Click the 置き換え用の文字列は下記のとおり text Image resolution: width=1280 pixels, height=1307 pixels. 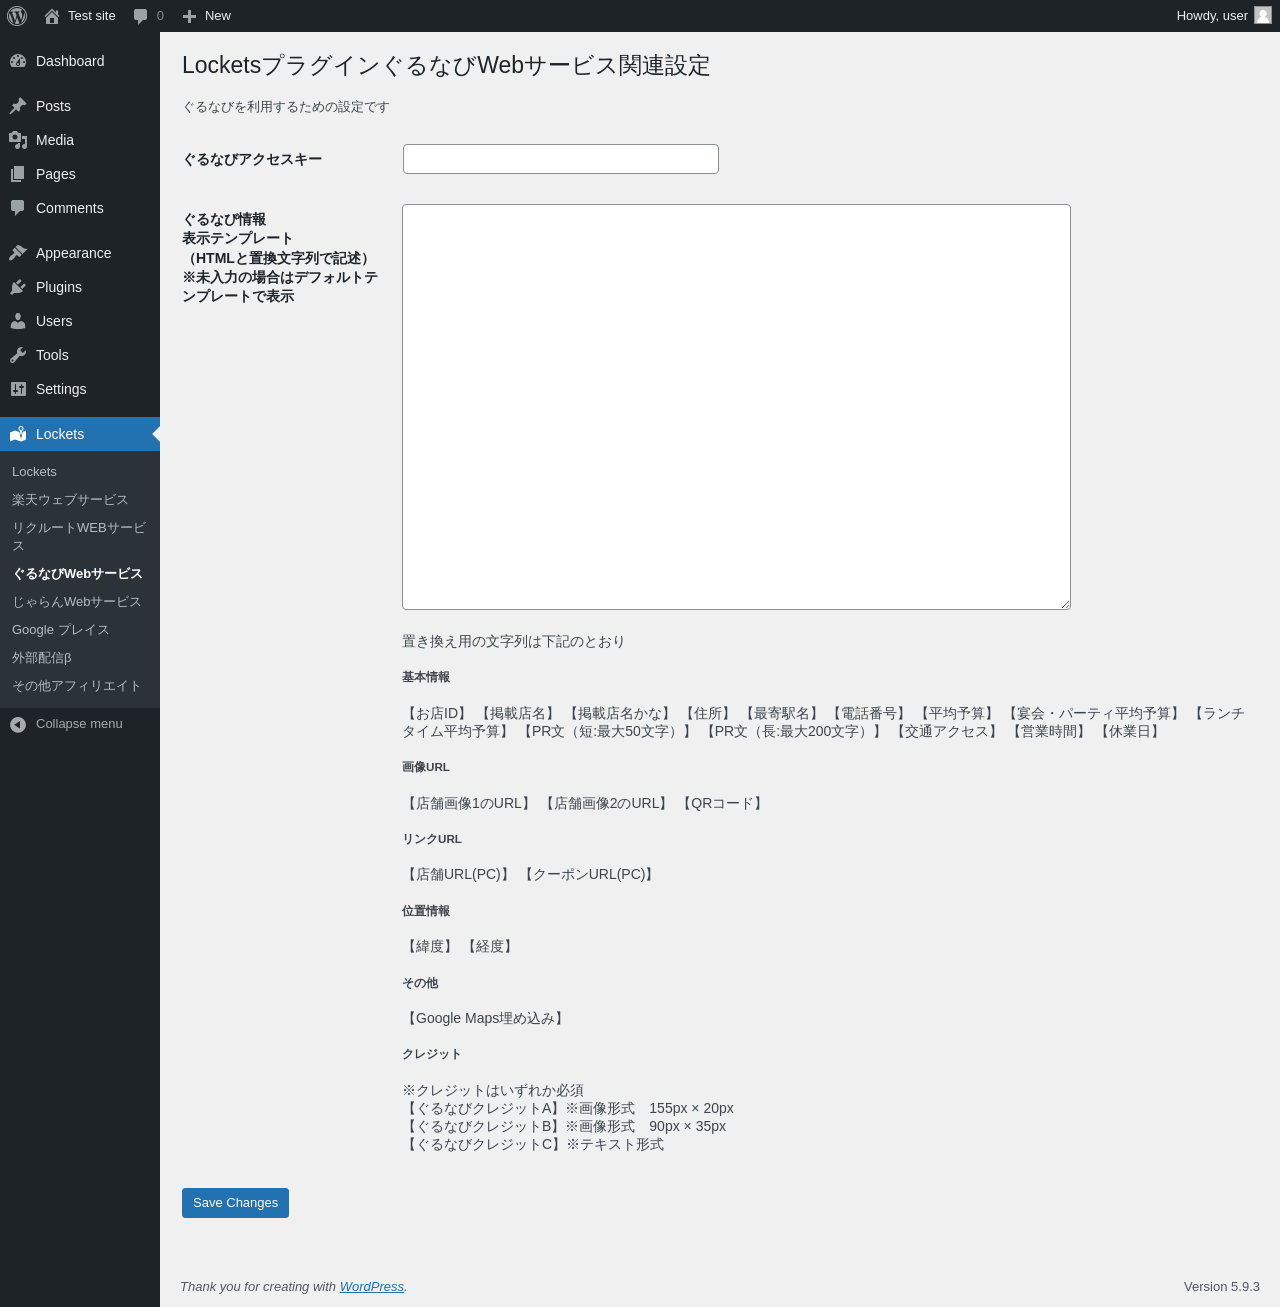pyautogui.click(x=513, y=641)
